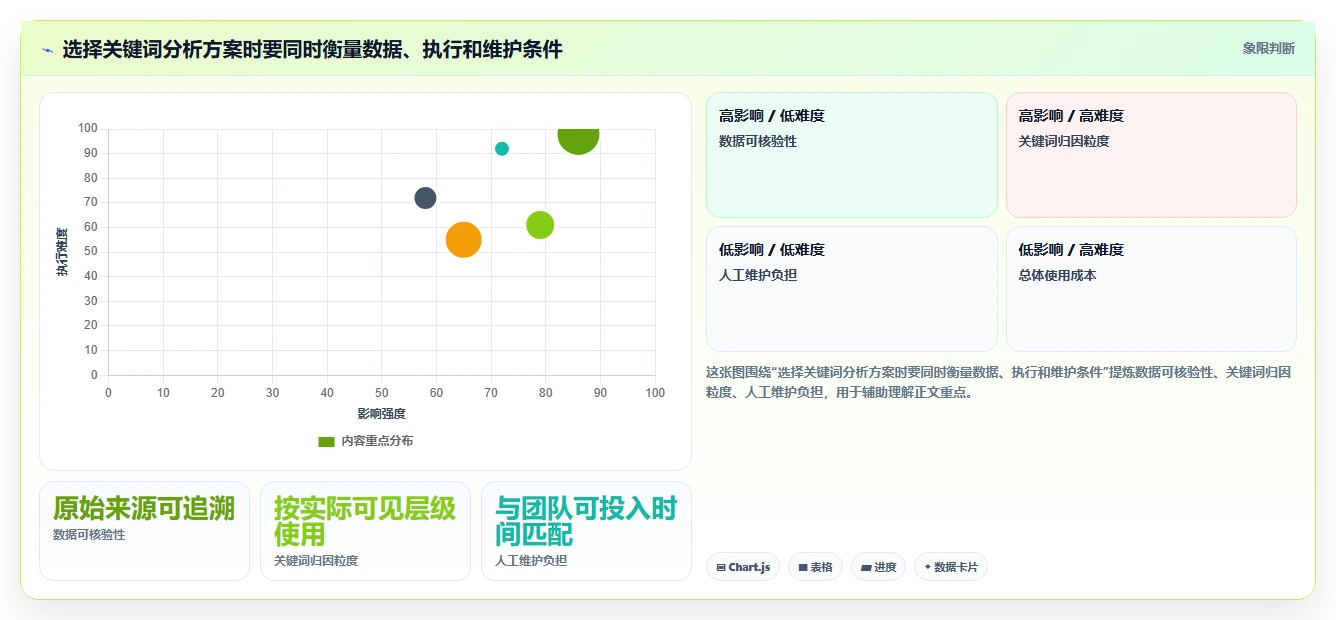Screen dimensions: 1336x620
Task: Select the dark slate bubble
Action: tap(425, 198)
